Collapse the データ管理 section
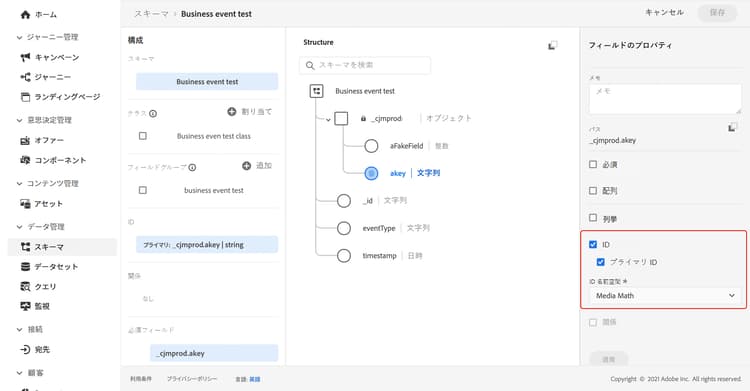Screen dimensions: 750x391 pos(19,227)
